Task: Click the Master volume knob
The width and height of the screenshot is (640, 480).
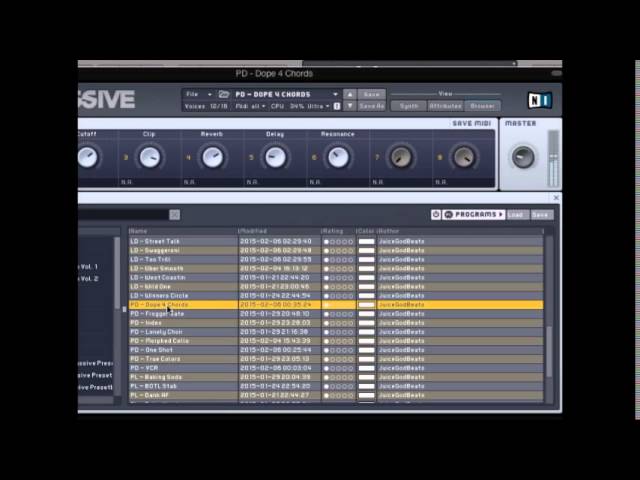Action: tap(523, 157)
